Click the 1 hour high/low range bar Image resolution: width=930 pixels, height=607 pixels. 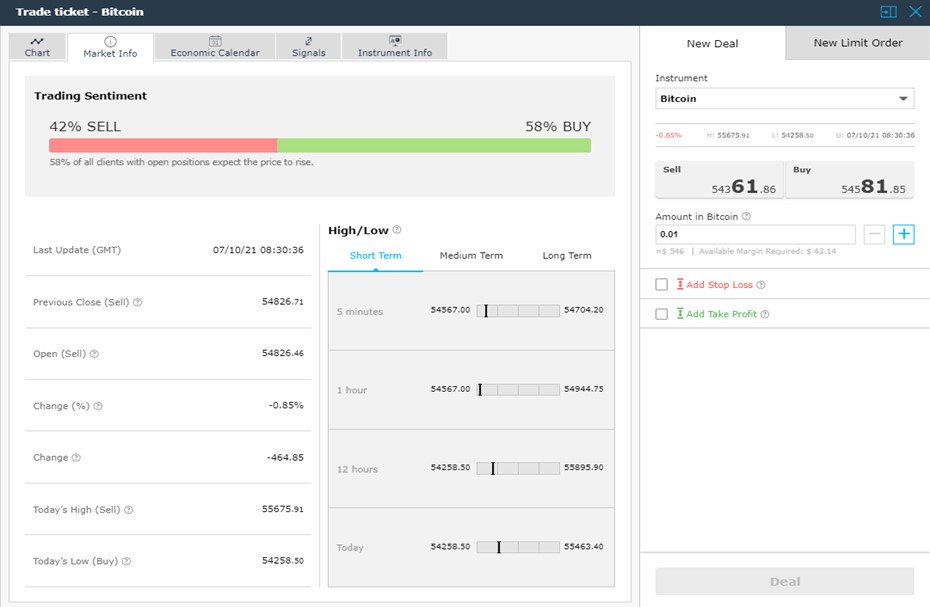[518, 389]
